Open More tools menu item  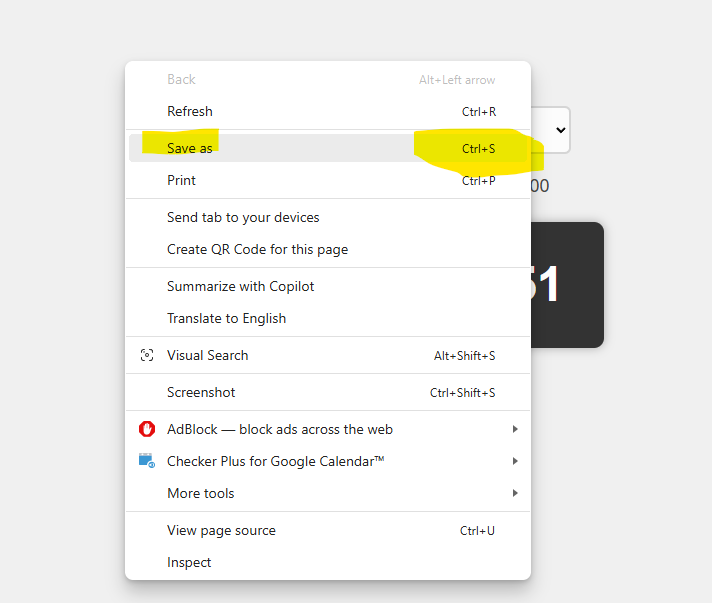click(201, 493)
